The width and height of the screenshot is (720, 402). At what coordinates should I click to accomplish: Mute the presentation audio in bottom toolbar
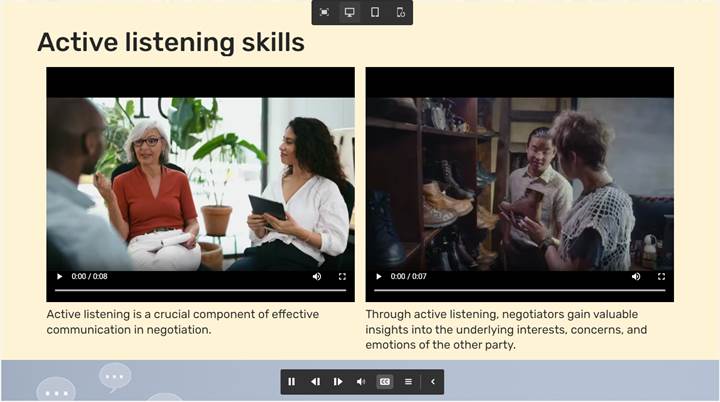[x=361, y=381]
